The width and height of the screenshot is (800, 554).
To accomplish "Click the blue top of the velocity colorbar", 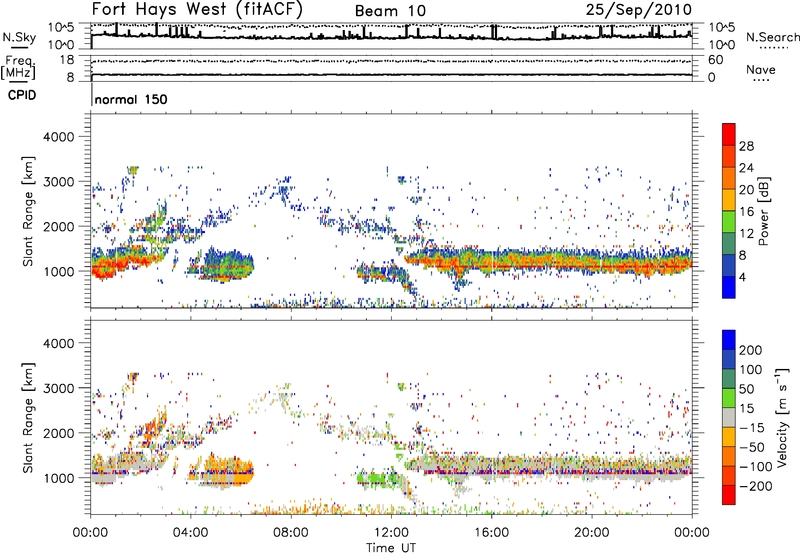I will point(729,340).
